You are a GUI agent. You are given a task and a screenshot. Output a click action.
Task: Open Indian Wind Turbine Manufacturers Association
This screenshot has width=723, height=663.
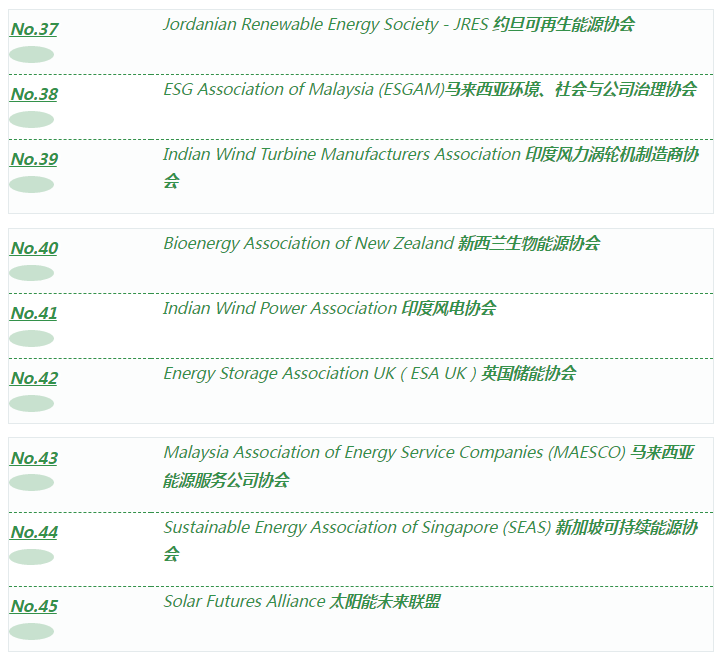click(430, 155)
